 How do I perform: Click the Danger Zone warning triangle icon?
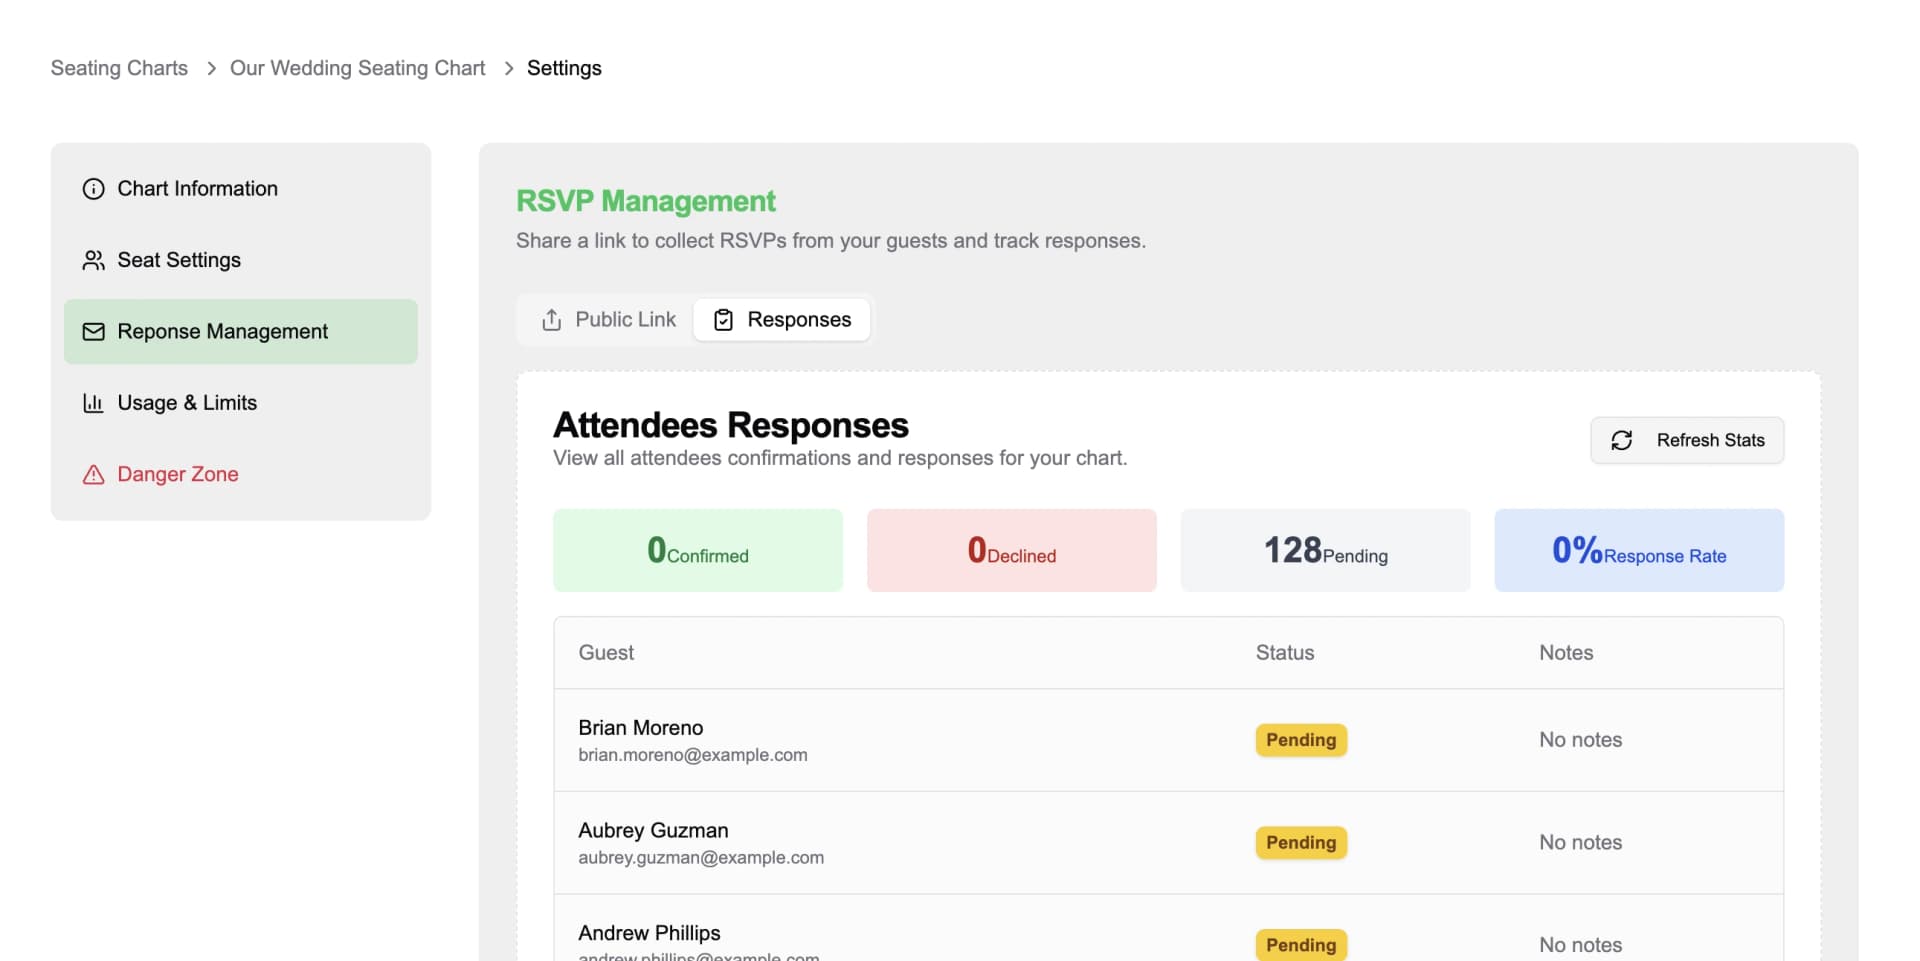click(93, 475)
